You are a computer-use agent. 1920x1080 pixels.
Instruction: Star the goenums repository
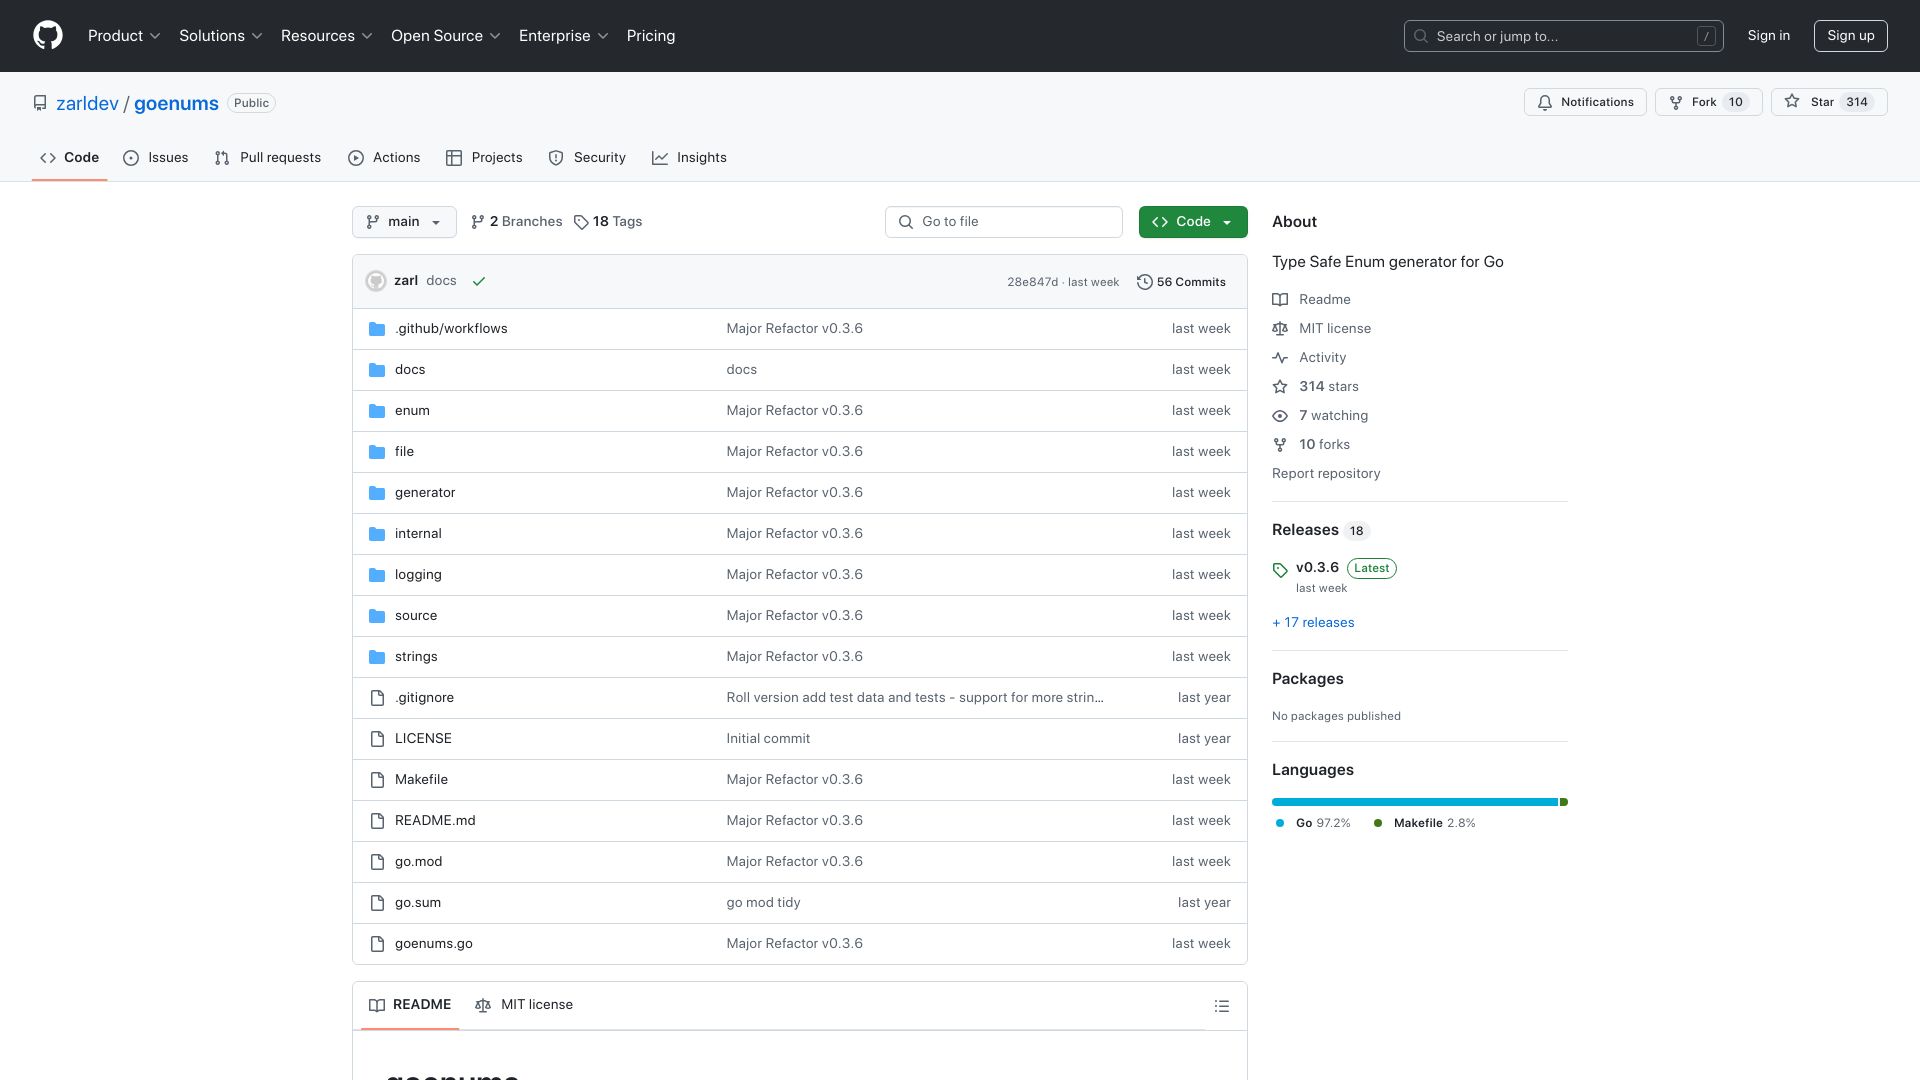point(1829,102)
